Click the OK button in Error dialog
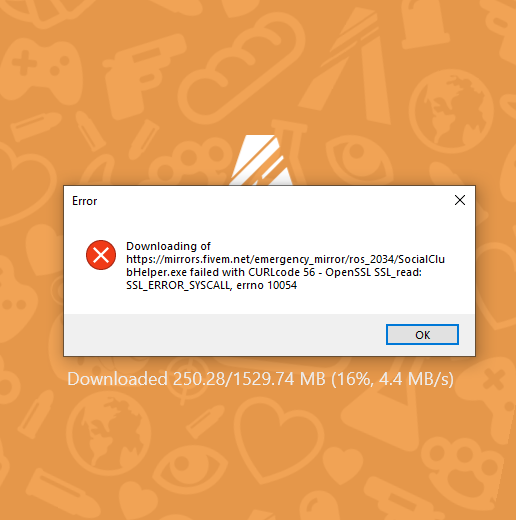Screen dimensions: 516x520 click(x=422, y=334)
